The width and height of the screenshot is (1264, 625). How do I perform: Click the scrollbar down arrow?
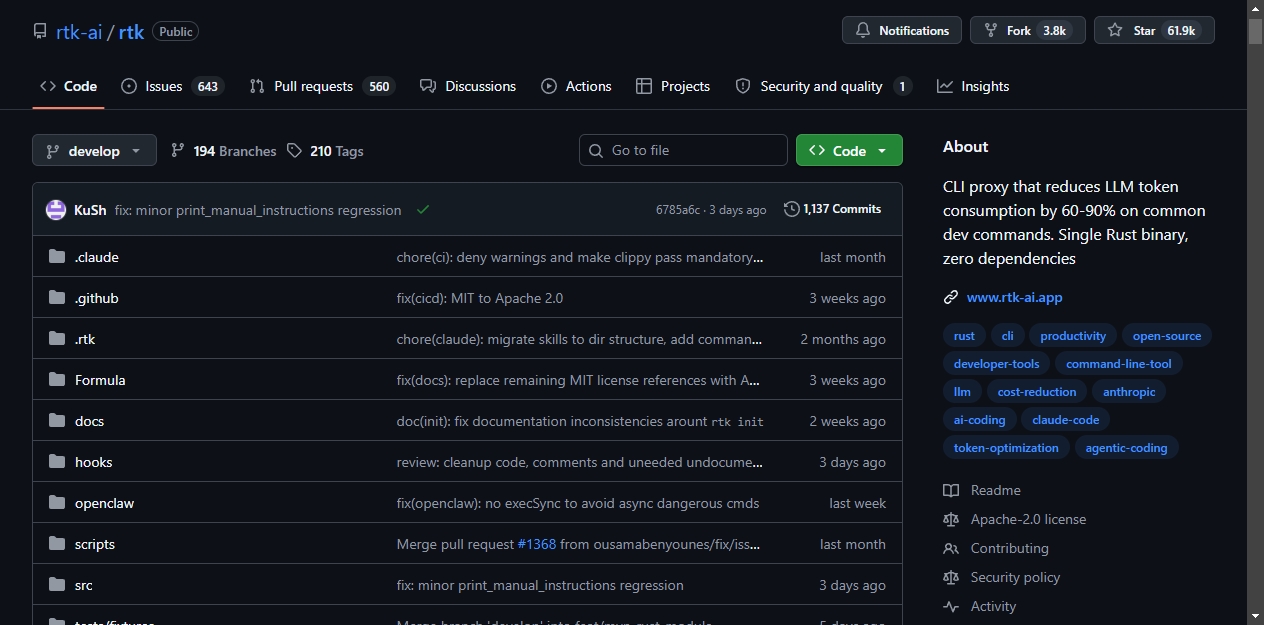coord(1255,616)
